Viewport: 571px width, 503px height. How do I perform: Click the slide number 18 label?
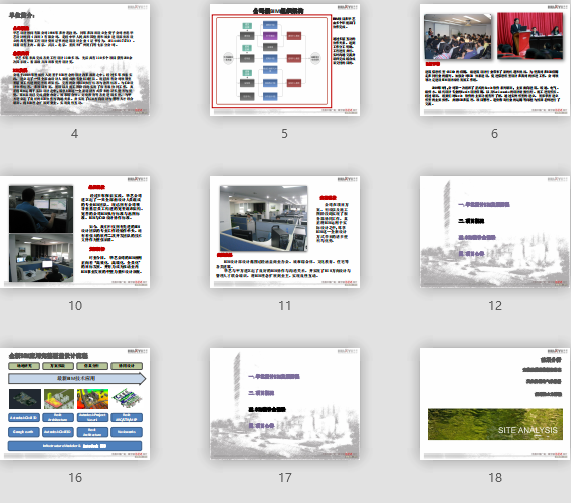[495, 478]
